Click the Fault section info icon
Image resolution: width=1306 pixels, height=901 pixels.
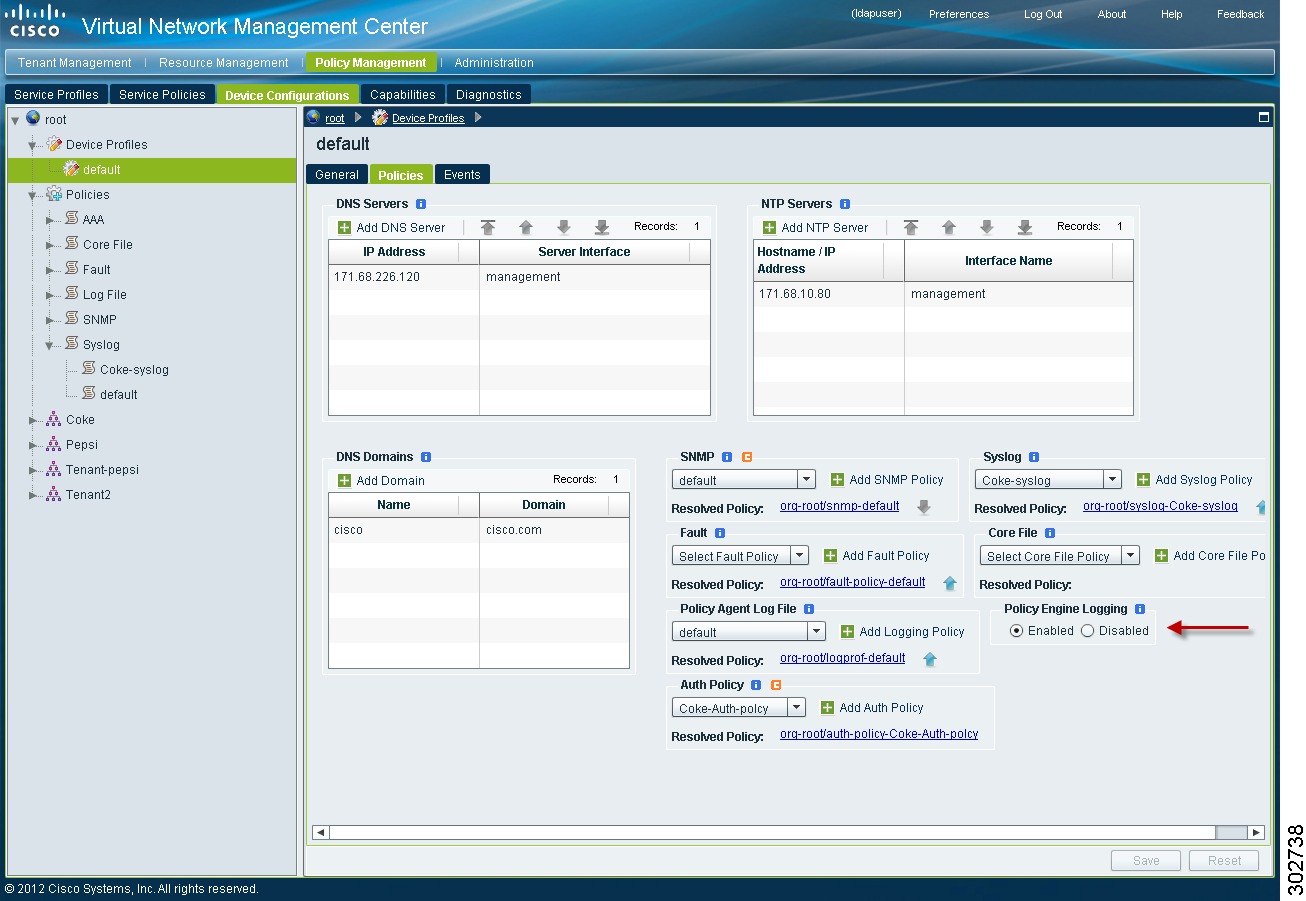pos(720,533)
